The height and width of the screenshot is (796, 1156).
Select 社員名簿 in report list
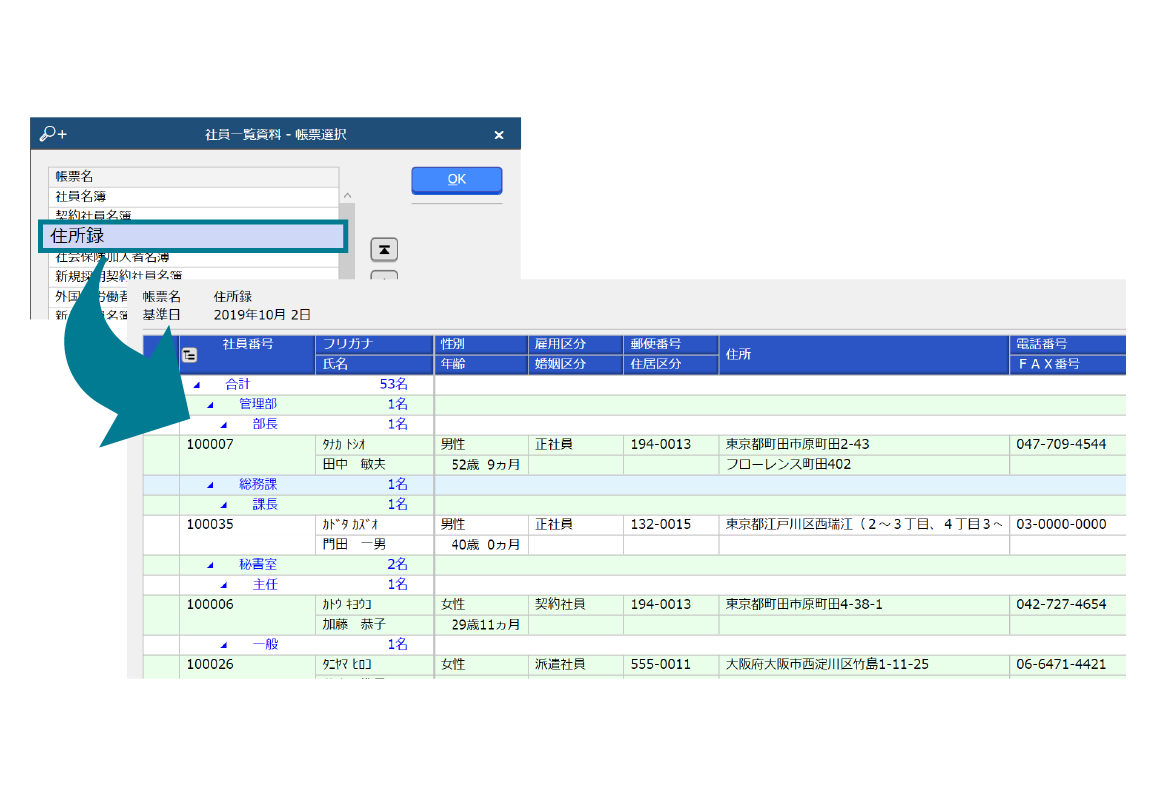tap(193, 197)
